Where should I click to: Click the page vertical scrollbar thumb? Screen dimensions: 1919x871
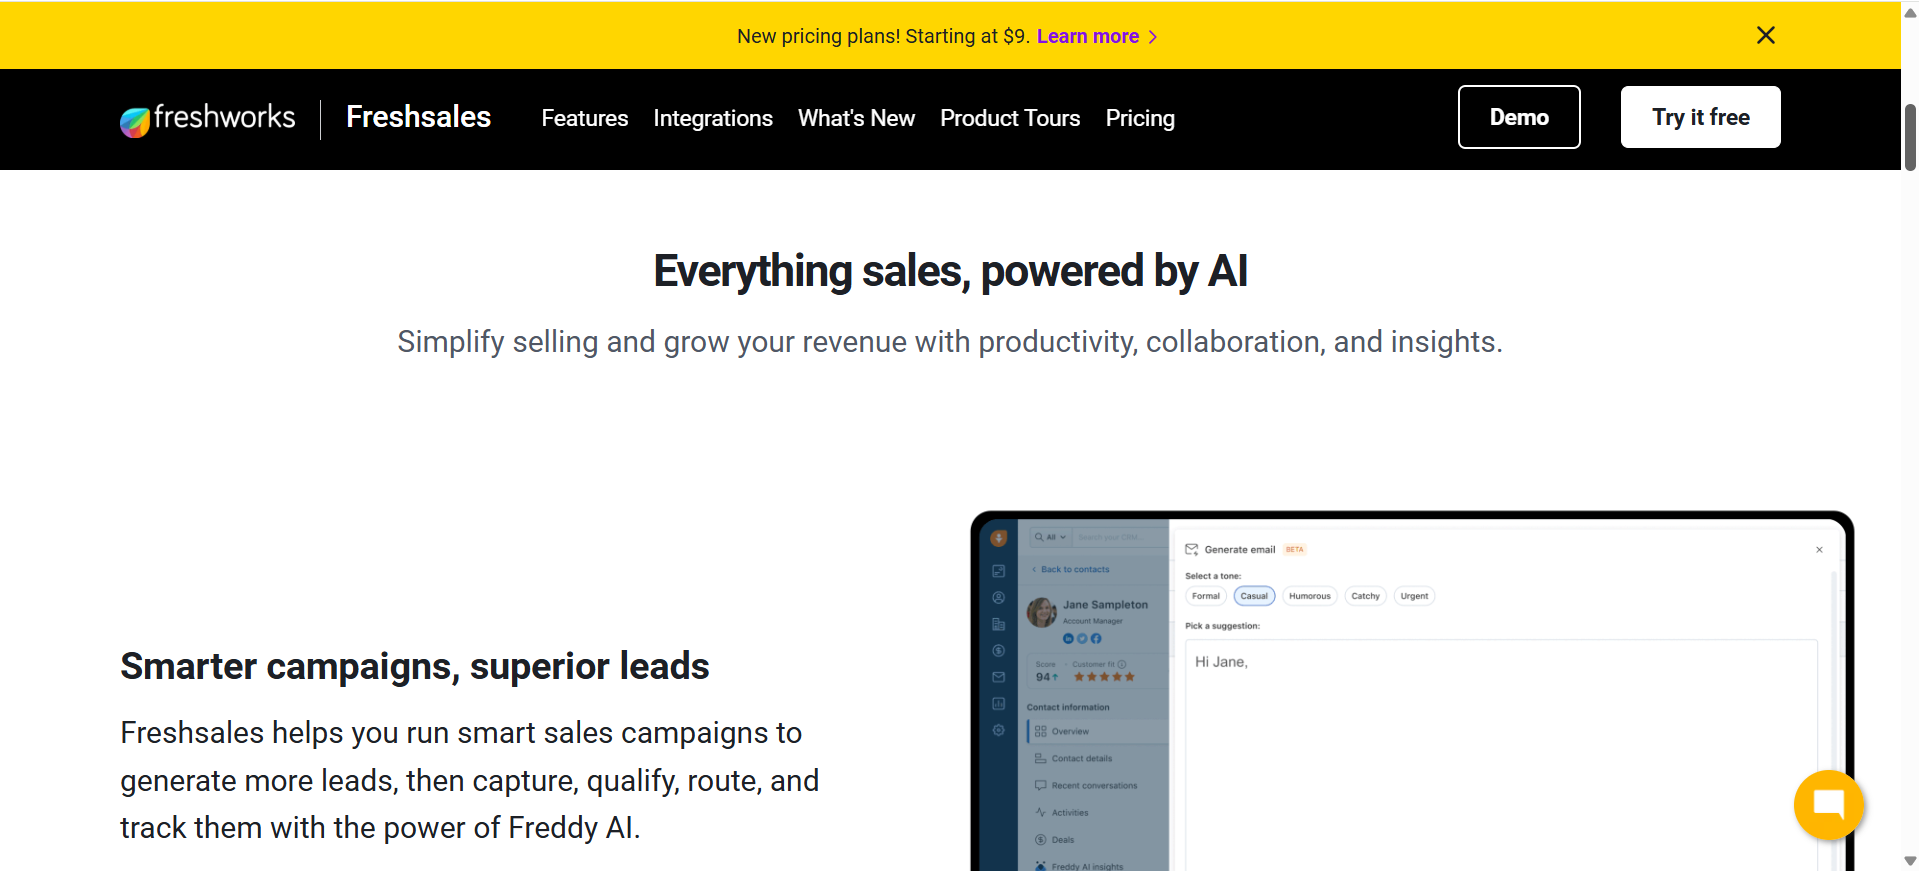pyautogui.click(x=1910, y=137)
